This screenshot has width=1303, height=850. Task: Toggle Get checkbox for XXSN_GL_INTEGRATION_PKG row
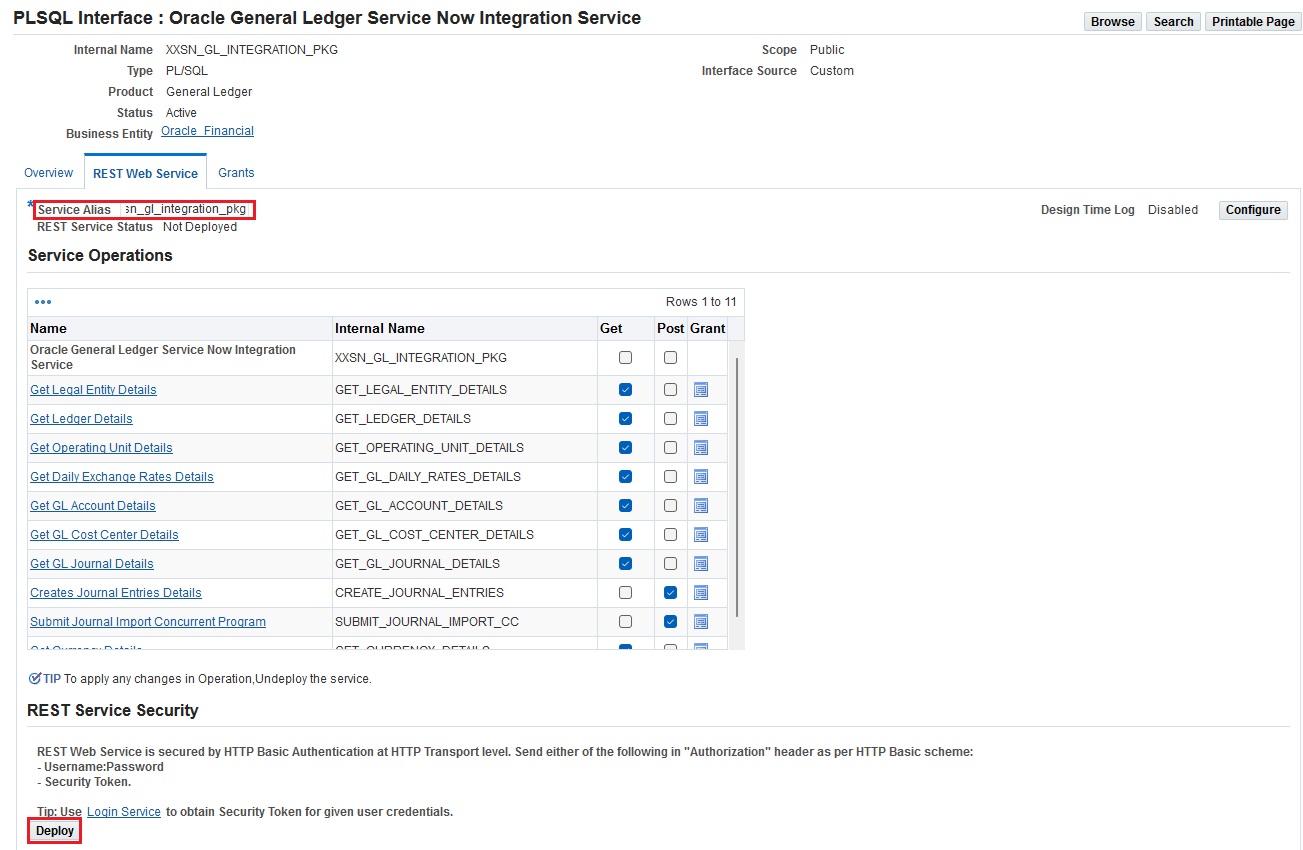point(626,357)
